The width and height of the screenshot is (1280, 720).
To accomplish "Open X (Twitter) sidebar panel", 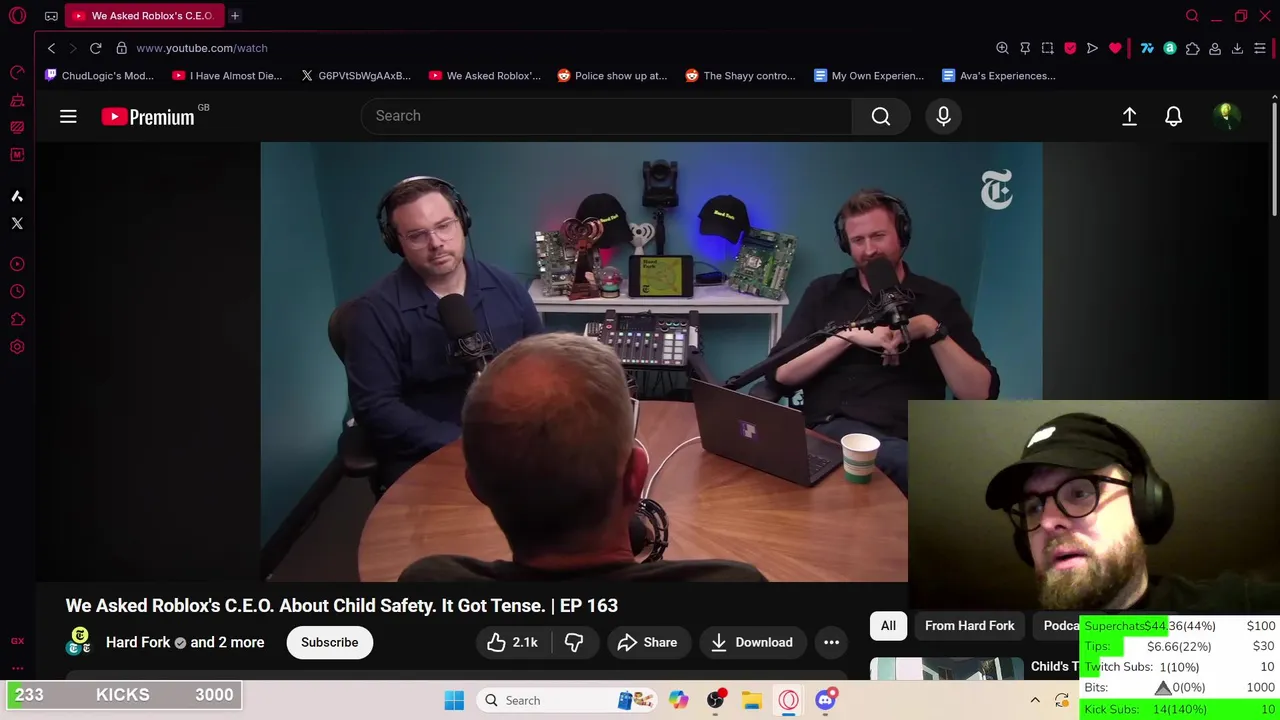I will tap(17, 223).
